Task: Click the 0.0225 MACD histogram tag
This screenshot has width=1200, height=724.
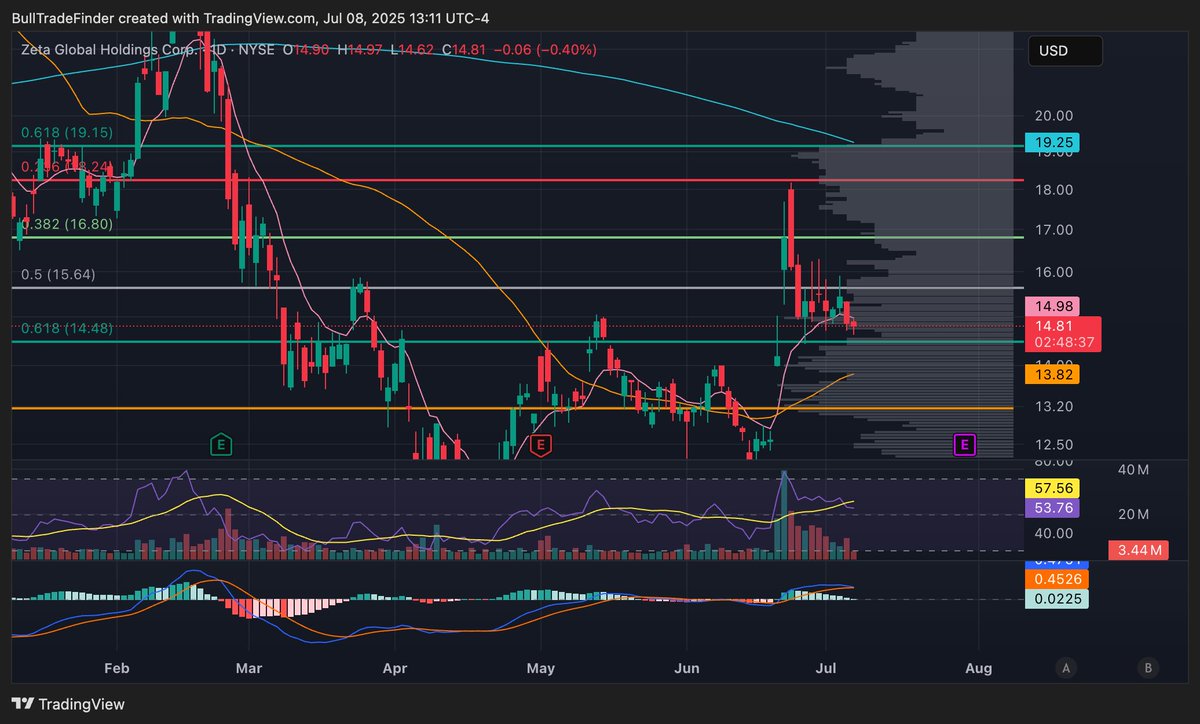Action: coord(1057,599)
